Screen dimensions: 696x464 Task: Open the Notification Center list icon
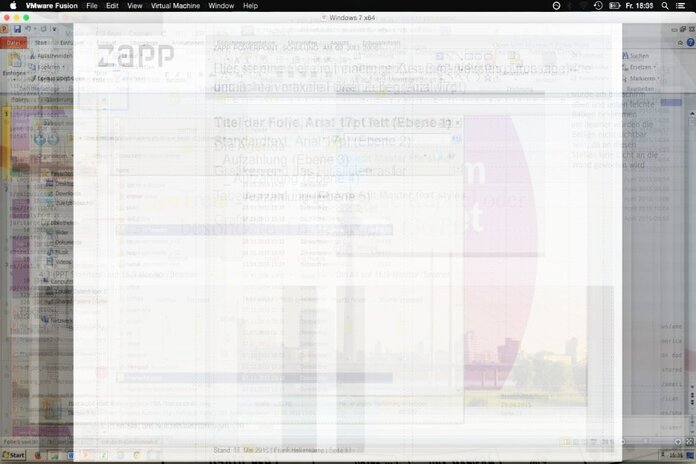pos(680,6)
